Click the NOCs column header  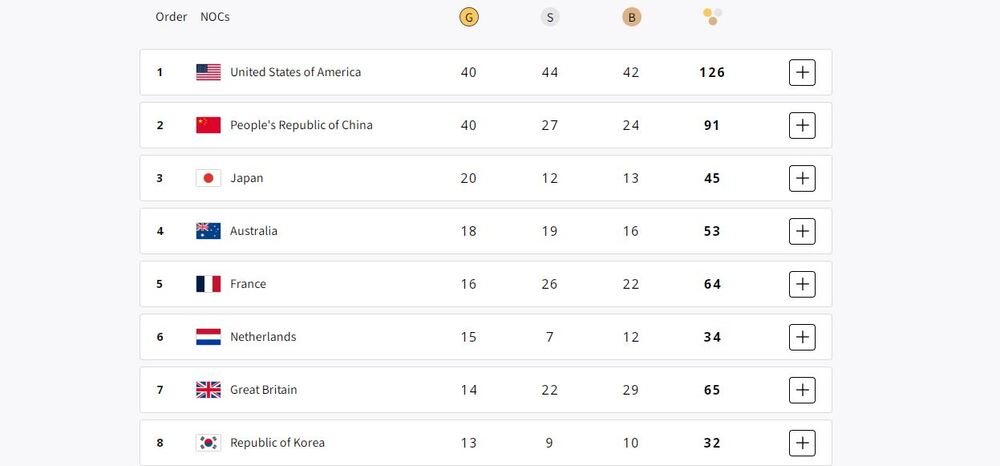tap(215, 17)
